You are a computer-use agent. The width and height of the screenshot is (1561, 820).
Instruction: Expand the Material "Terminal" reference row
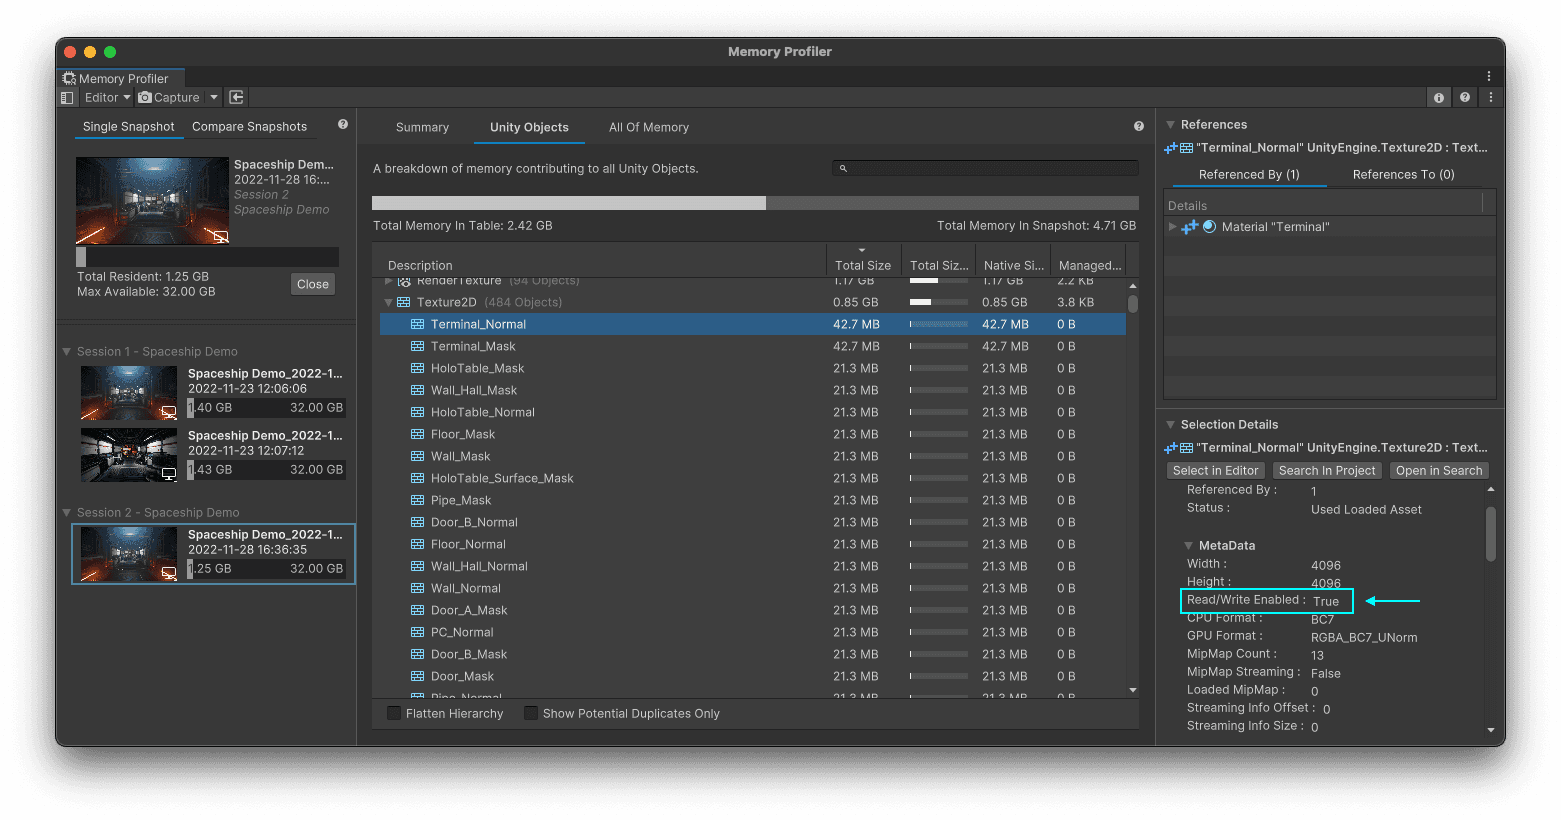click(1173, 227)
